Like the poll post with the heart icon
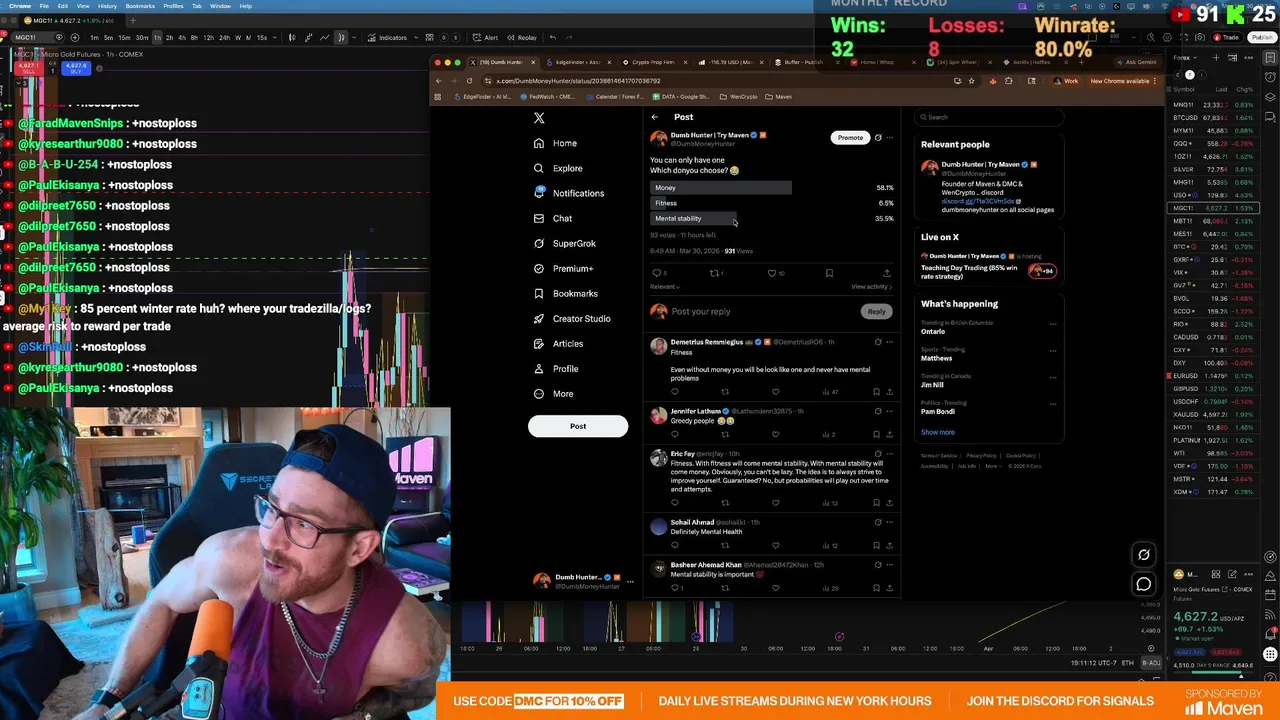Image resolution: width=1280 pixels, height=720 pixels. pos(772,273)
